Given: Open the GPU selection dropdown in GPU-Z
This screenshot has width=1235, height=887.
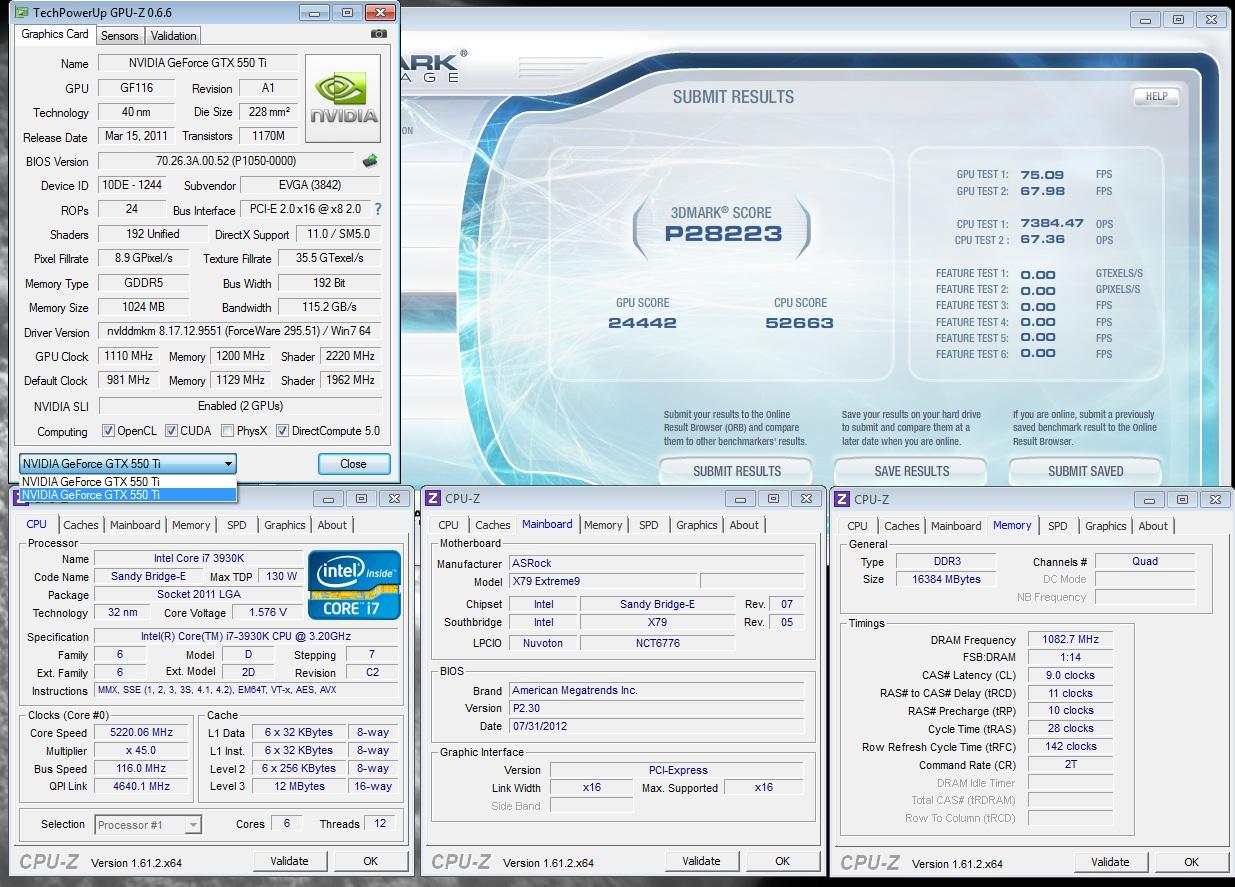Looking at the screenshot, I should 128,464.
